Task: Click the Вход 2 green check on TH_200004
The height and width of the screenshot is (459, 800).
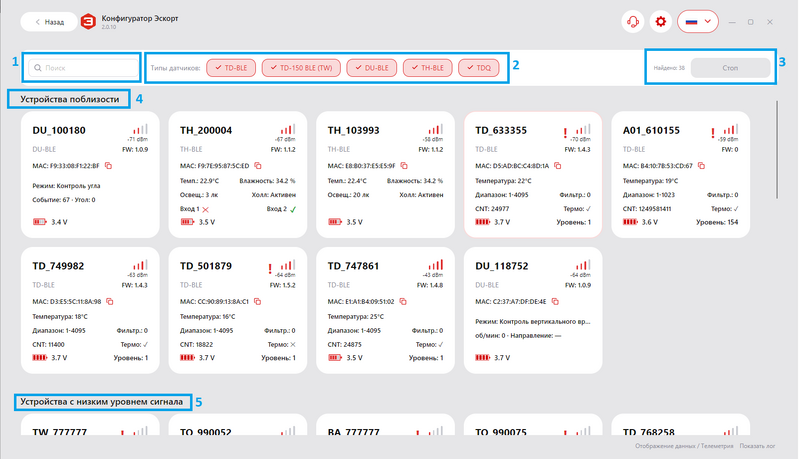Action: [x=293, y=209]
